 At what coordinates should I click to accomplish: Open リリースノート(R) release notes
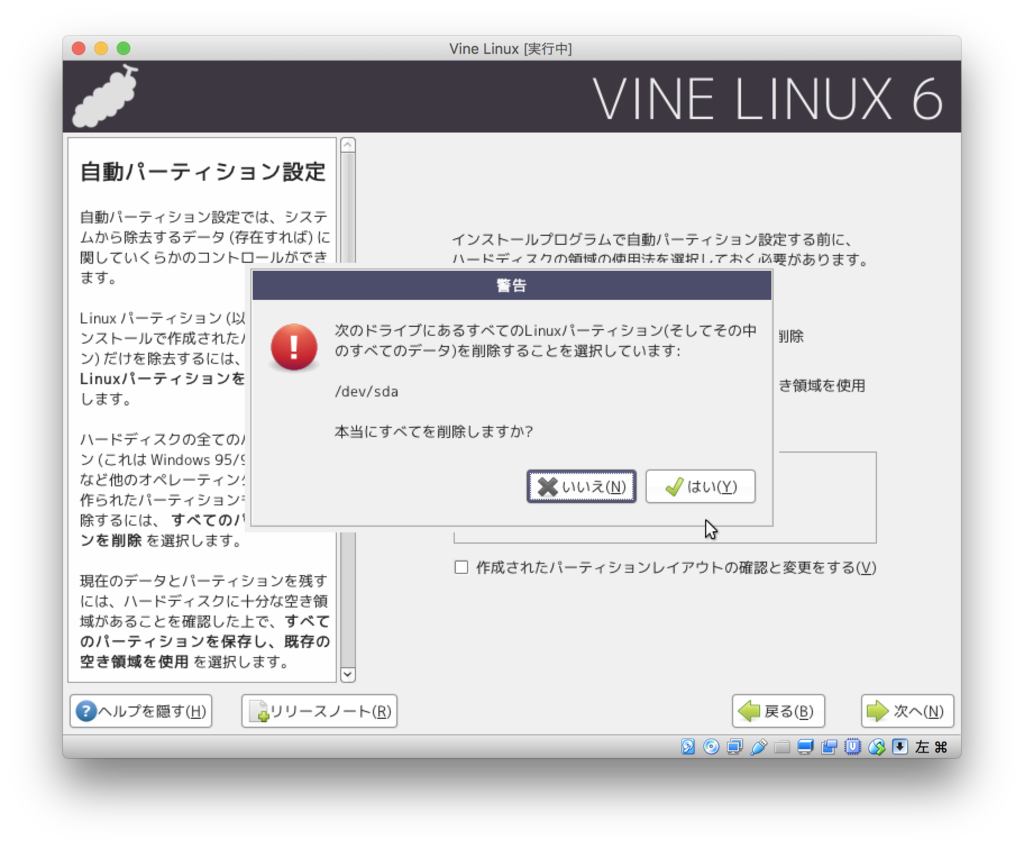pos(319,711)
